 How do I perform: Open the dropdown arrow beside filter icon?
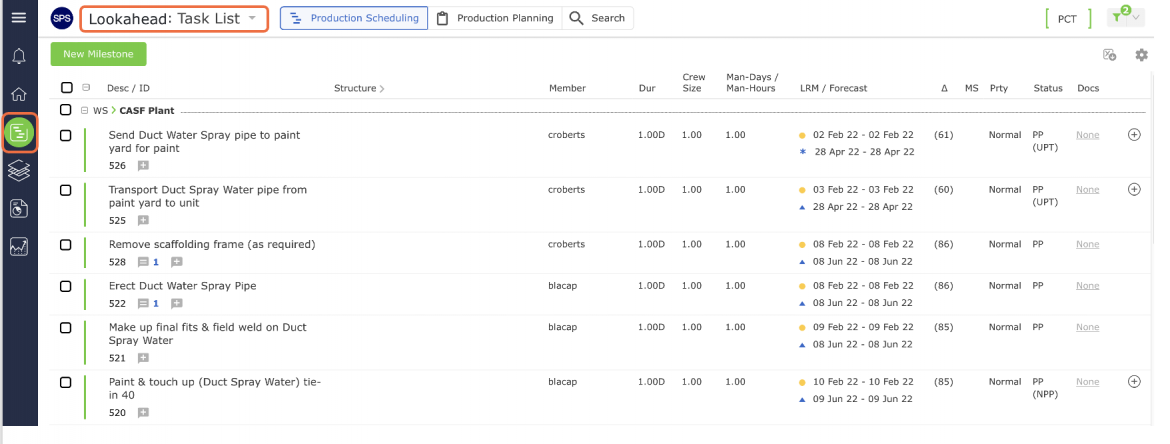[x=1136, y=18]
